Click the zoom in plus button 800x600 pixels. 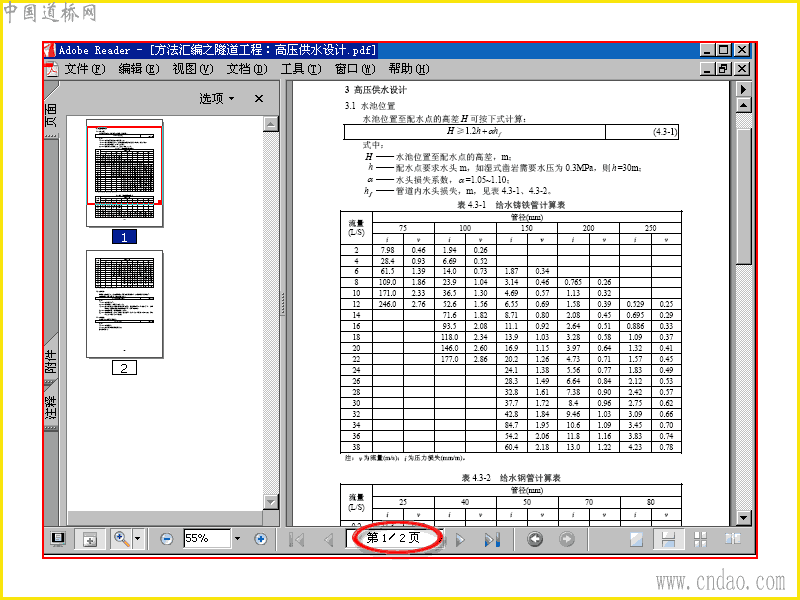(x=260, y=539)
